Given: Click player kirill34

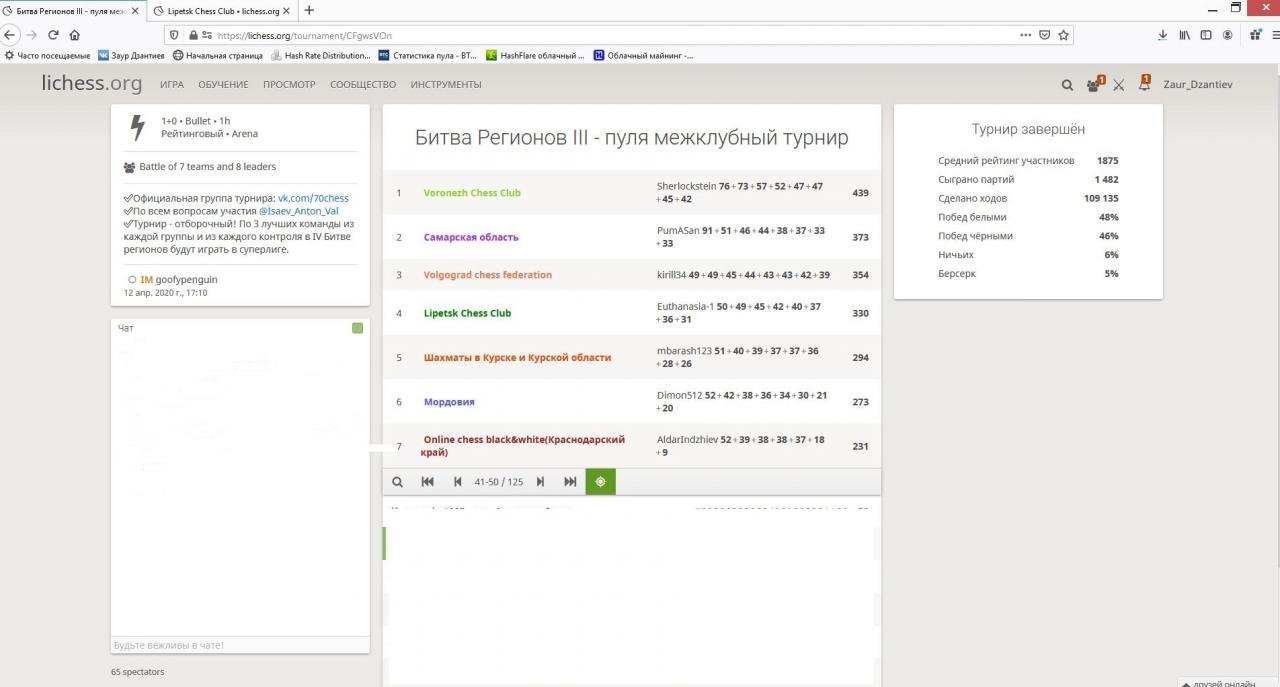Looking at the screenshot, I should (x=672, y=275).
